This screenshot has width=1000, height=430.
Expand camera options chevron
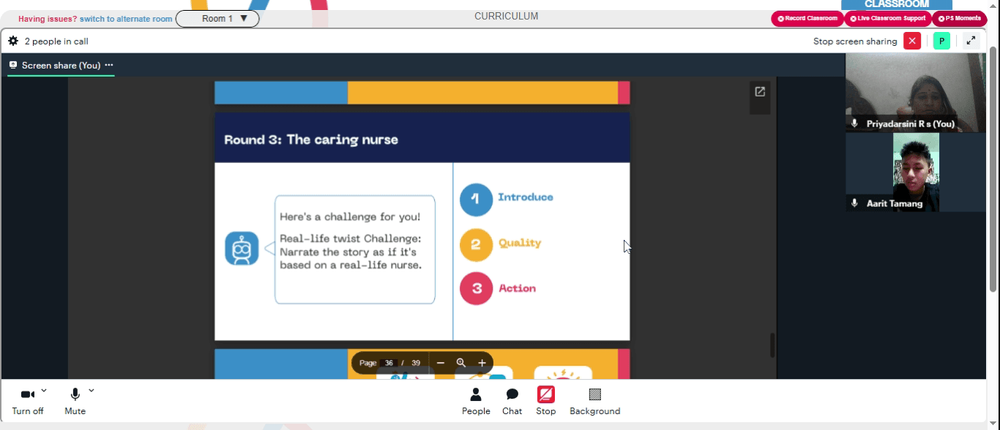(x=43, y=390)
